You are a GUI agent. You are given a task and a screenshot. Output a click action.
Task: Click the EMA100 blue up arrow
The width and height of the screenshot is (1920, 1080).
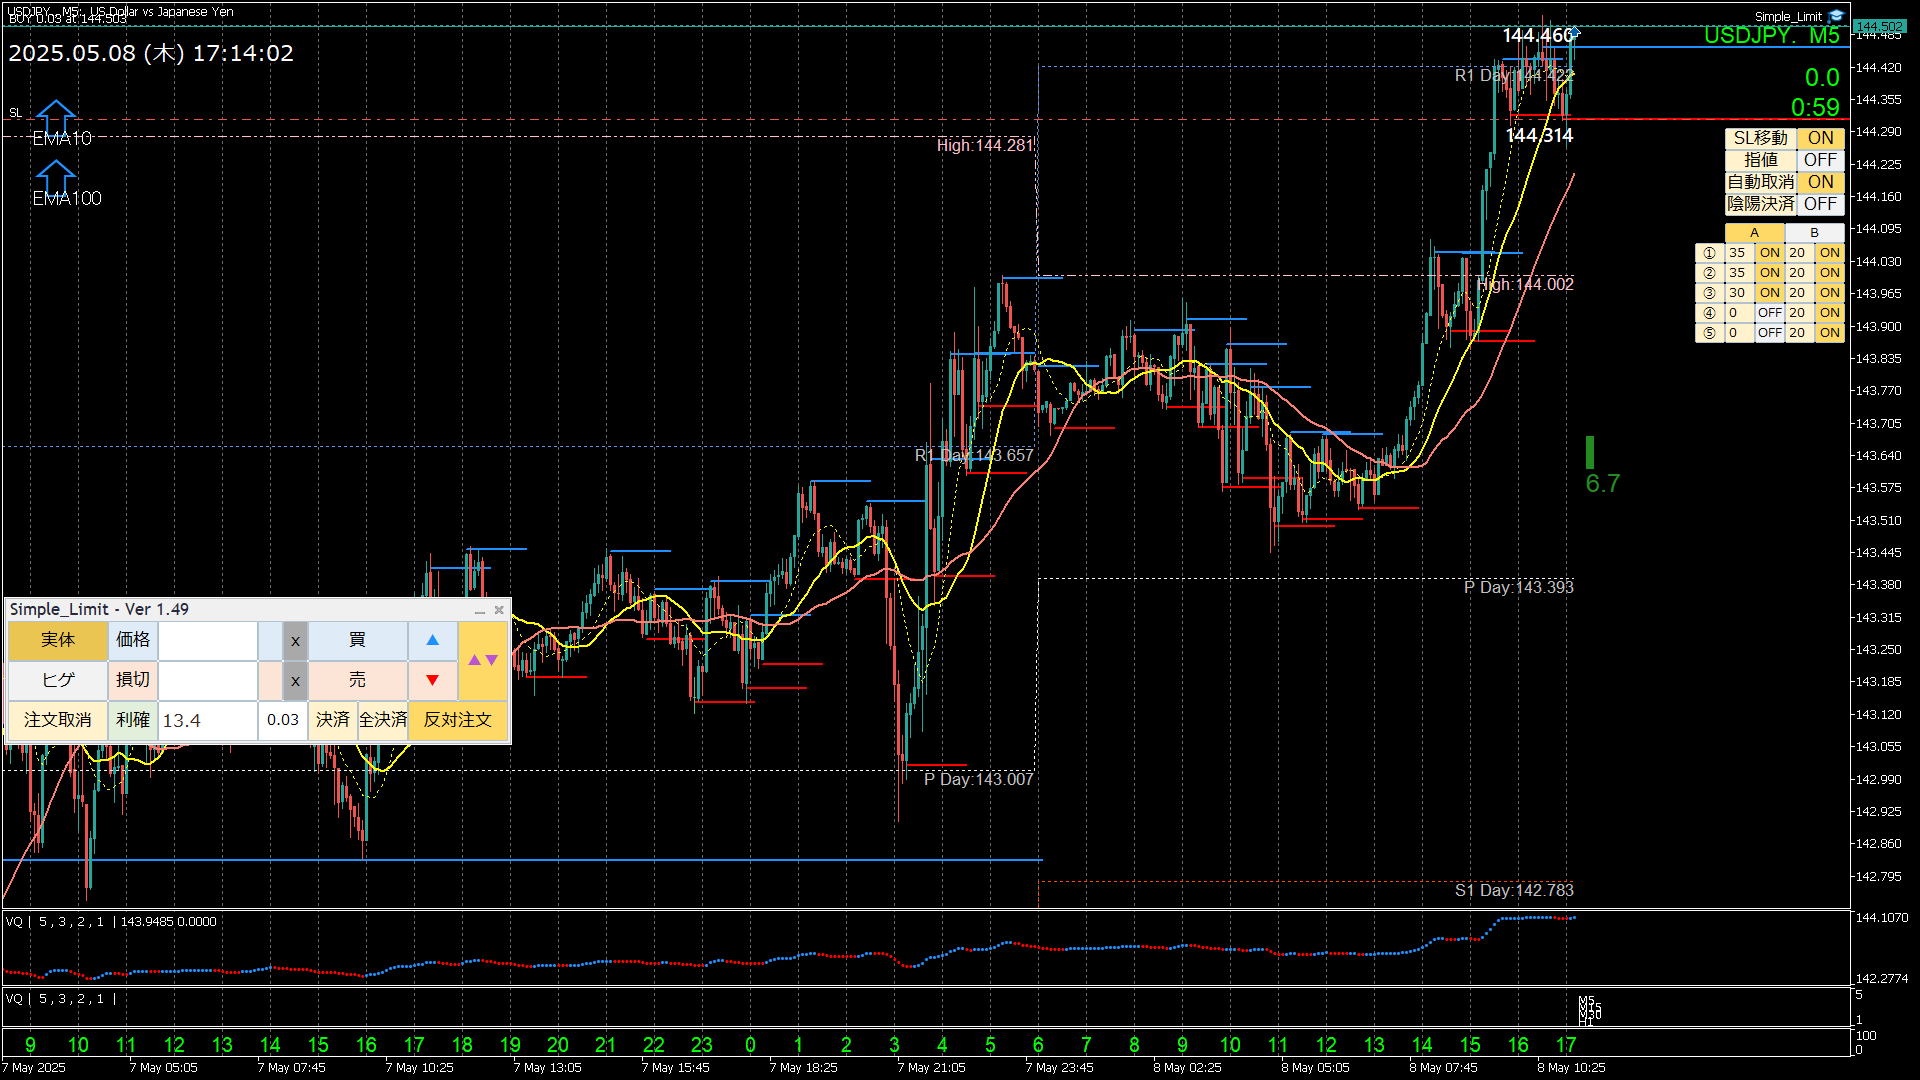click(56, 177)
